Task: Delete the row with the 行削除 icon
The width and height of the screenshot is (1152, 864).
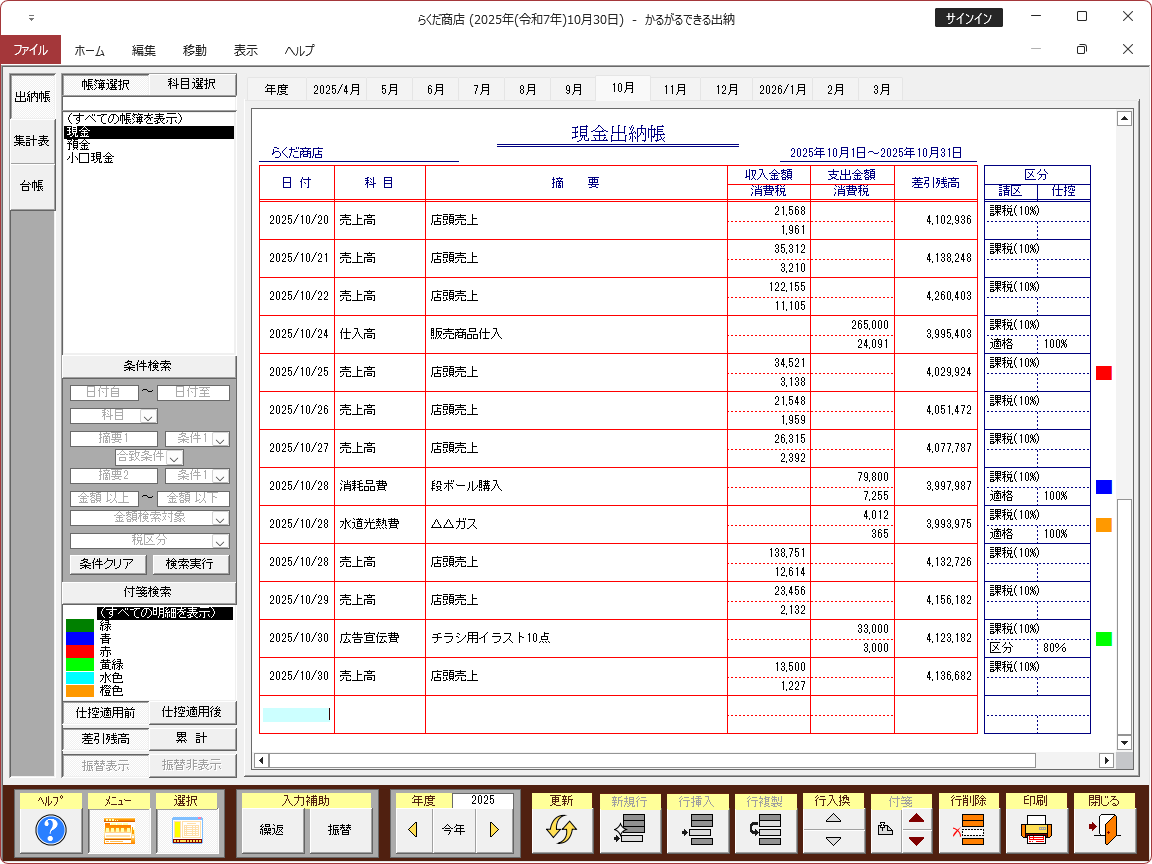Action: point(968,830)
